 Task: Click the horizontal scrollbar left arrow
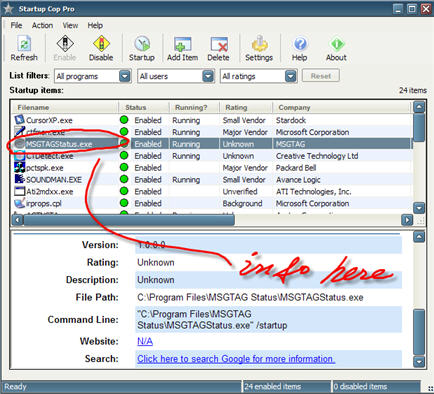coord(17,220)
